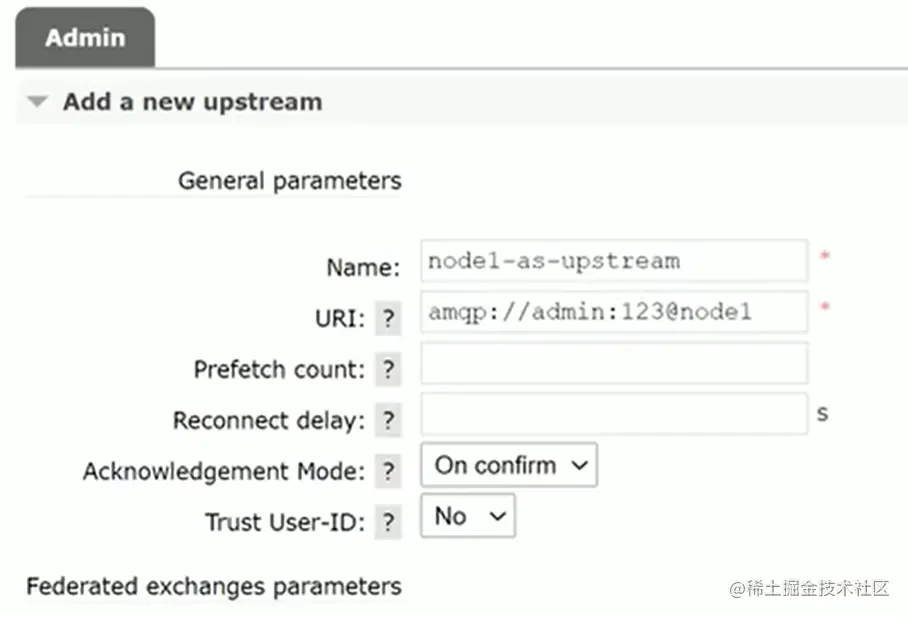The width and height of the screenshot is (908, 617).
Task: Open the Trust User-ID dropdown
Action: pos(467,517)
